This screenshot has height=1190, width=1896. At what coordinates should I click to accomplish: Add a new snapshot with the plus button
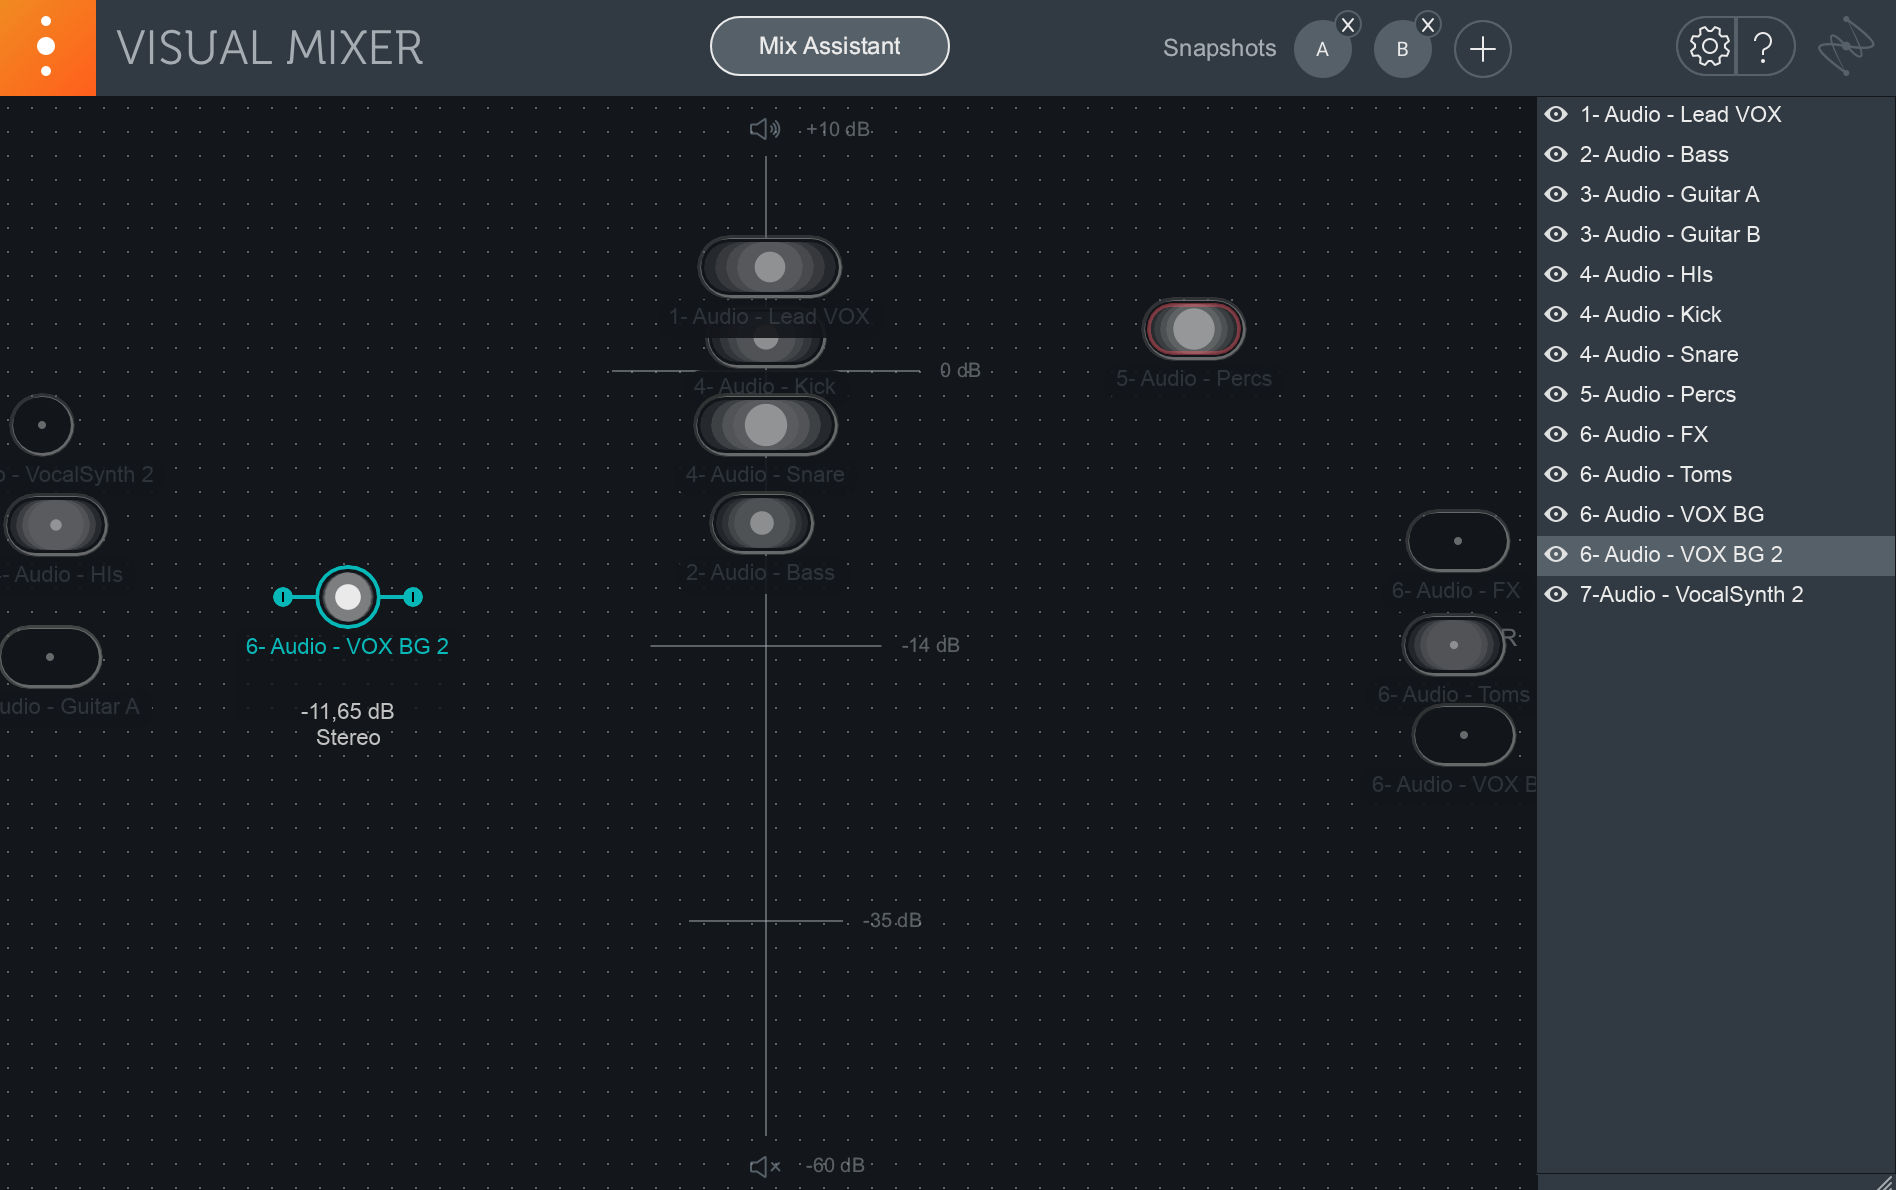click(x=1482, y=48)
